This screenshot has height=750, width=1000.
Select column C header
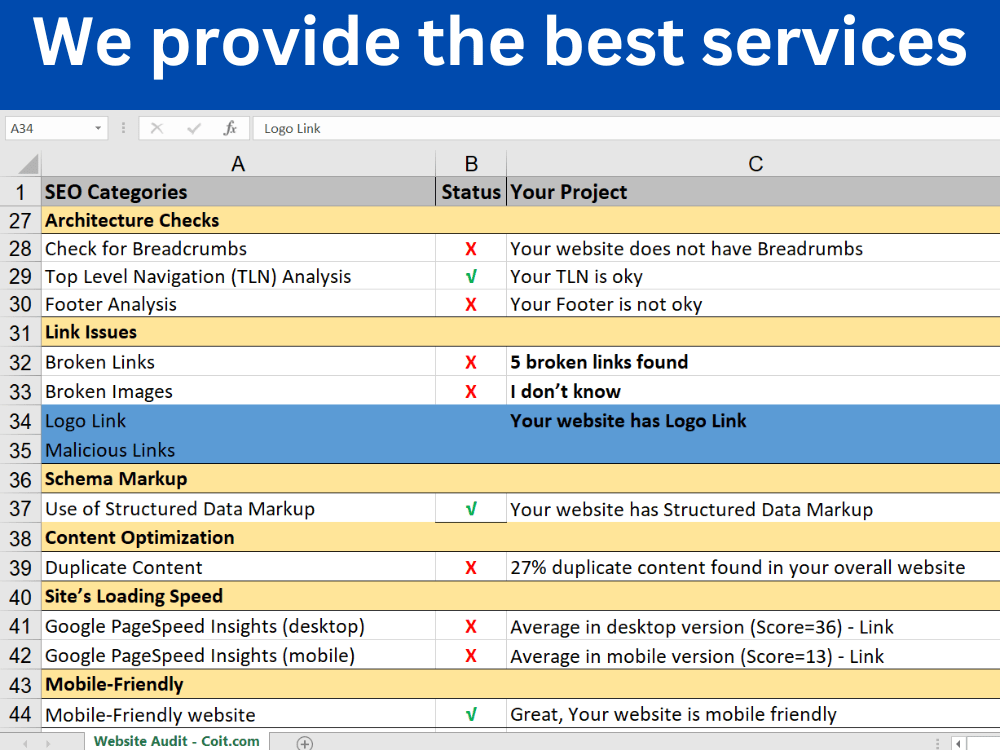[754, 164]
